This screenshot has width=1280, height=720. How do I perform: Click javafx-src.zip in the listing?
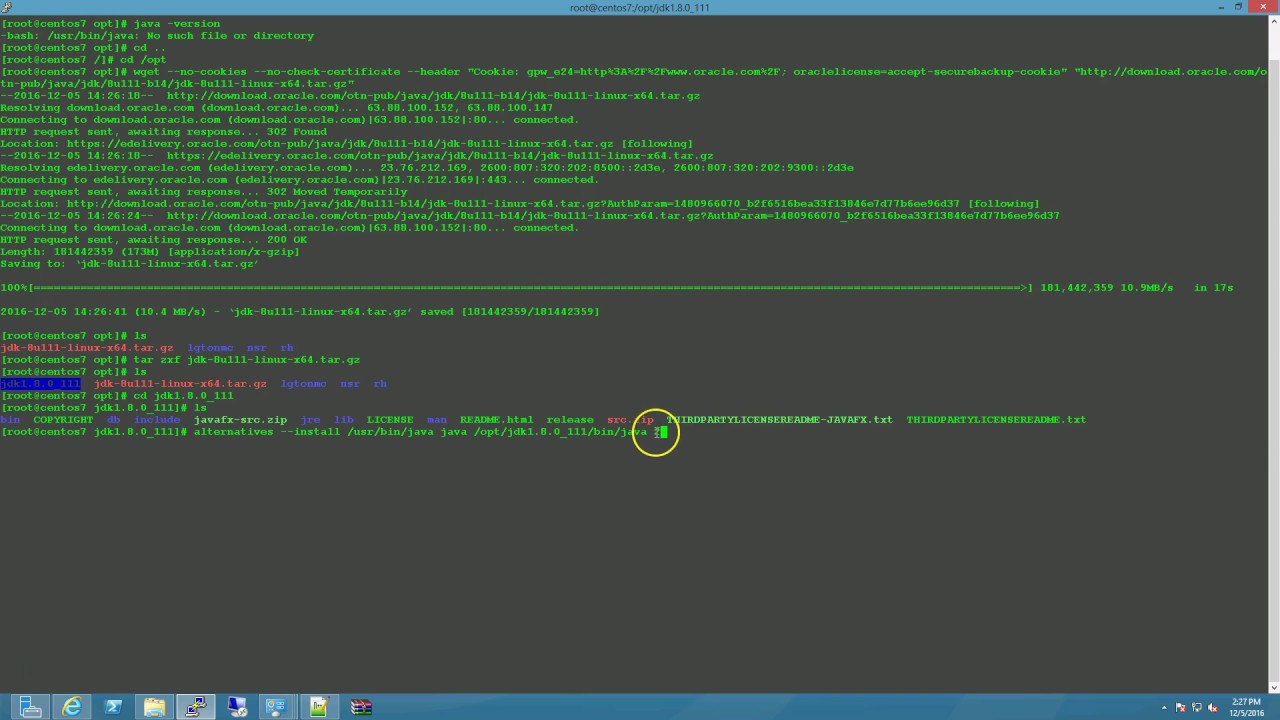(x=240, y=420)
